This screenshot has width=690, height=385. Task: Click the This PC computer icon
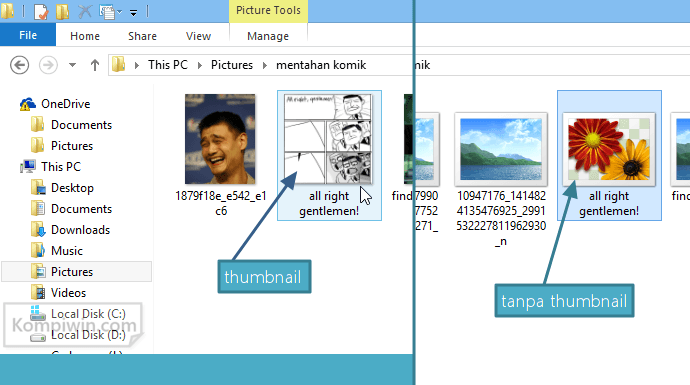tap(28, 167)
